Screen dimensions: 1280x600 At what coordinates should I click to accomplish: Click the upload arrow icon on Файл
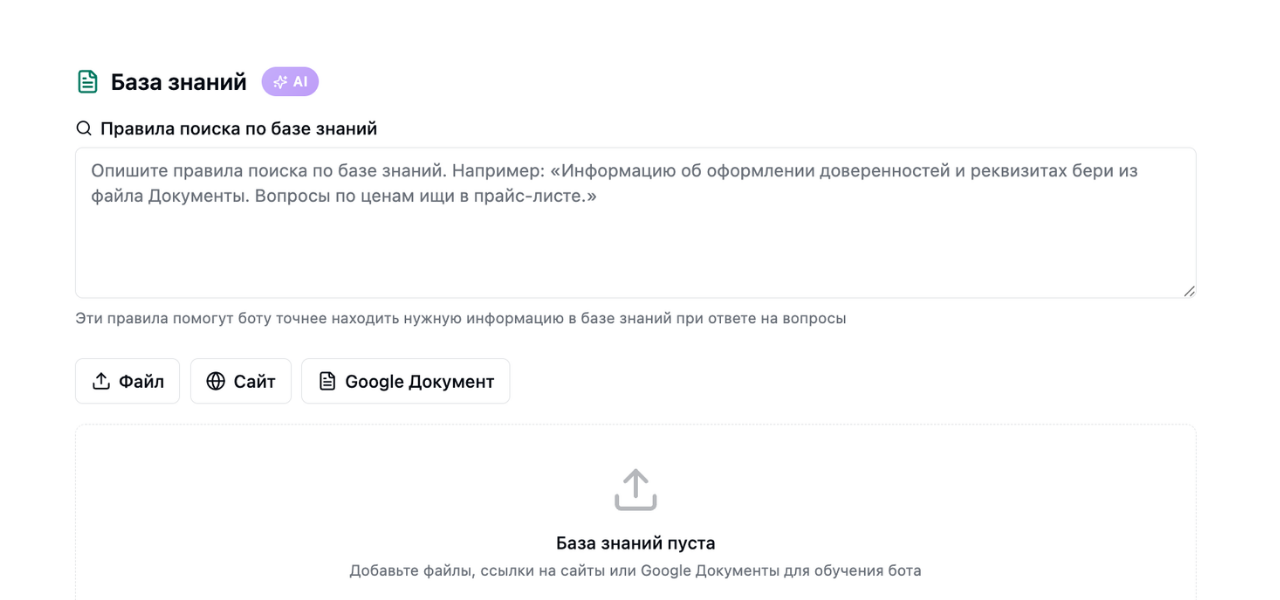[x=101, y=381]
